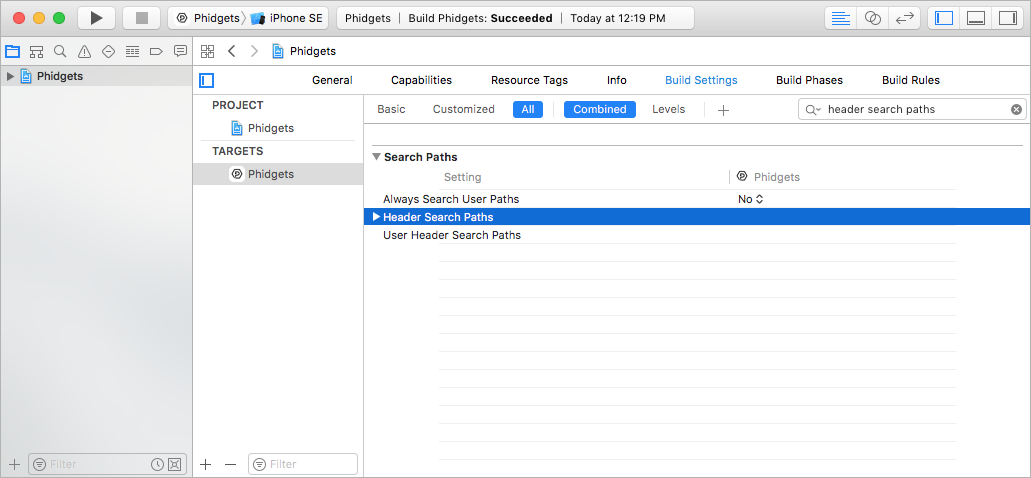This screenshot has width=1031, height=478.
Task: Go forward in editor history
Action: click(254, 51)
